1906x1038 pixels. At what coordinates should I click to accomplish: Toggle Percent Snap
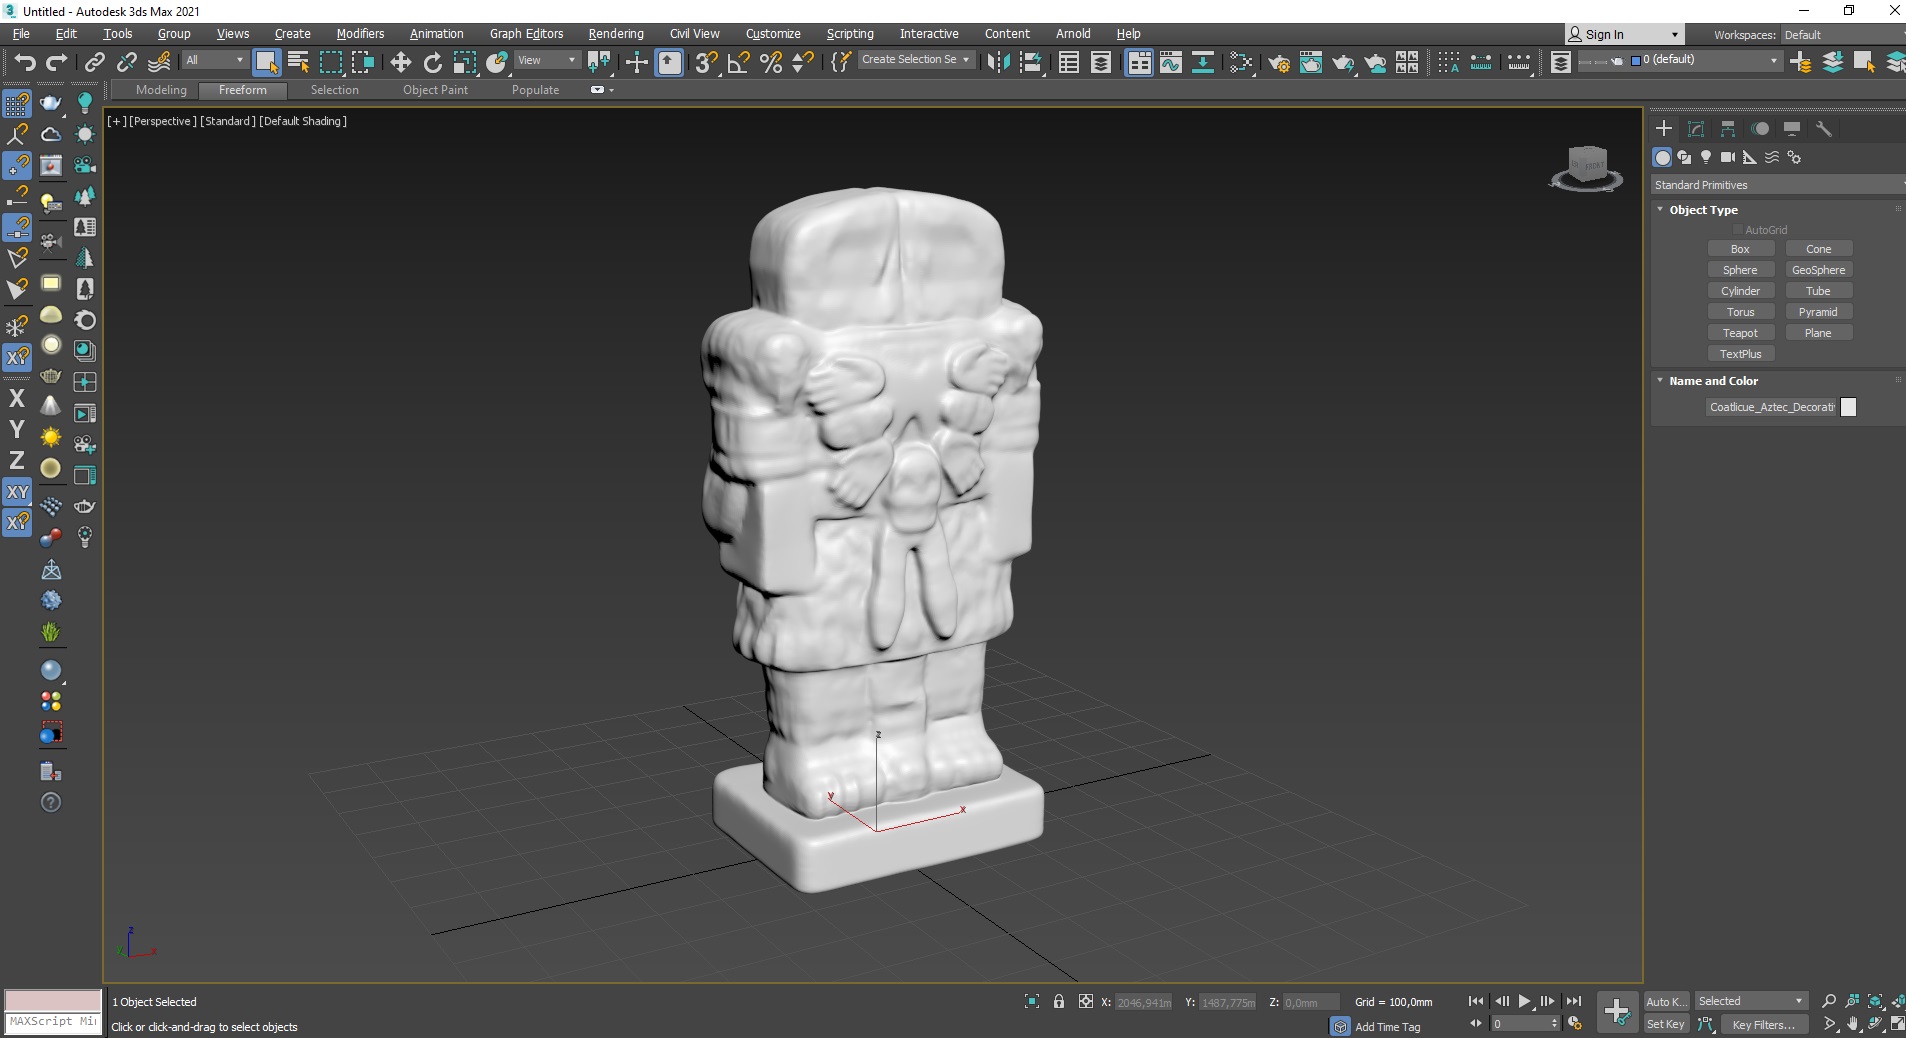(770, 62)
